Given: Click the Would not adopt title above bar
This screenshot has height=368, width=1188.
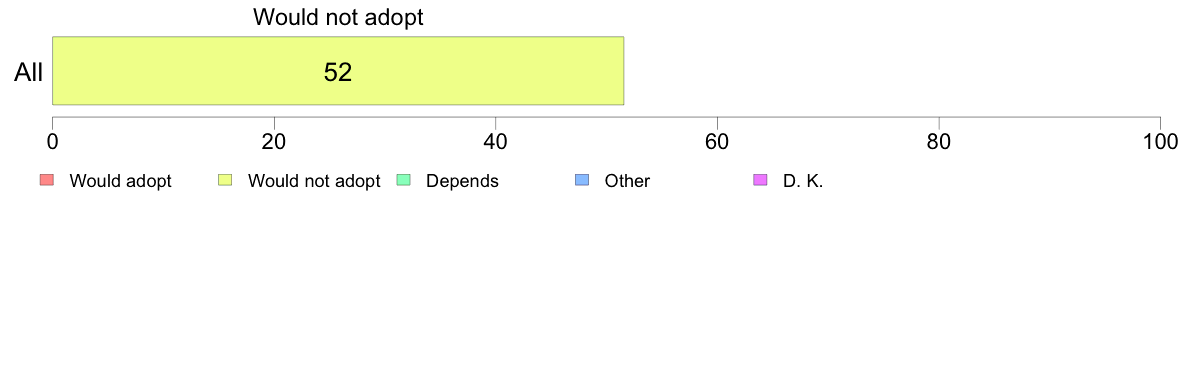Looking at the screenshot, I should coord(338,17).
